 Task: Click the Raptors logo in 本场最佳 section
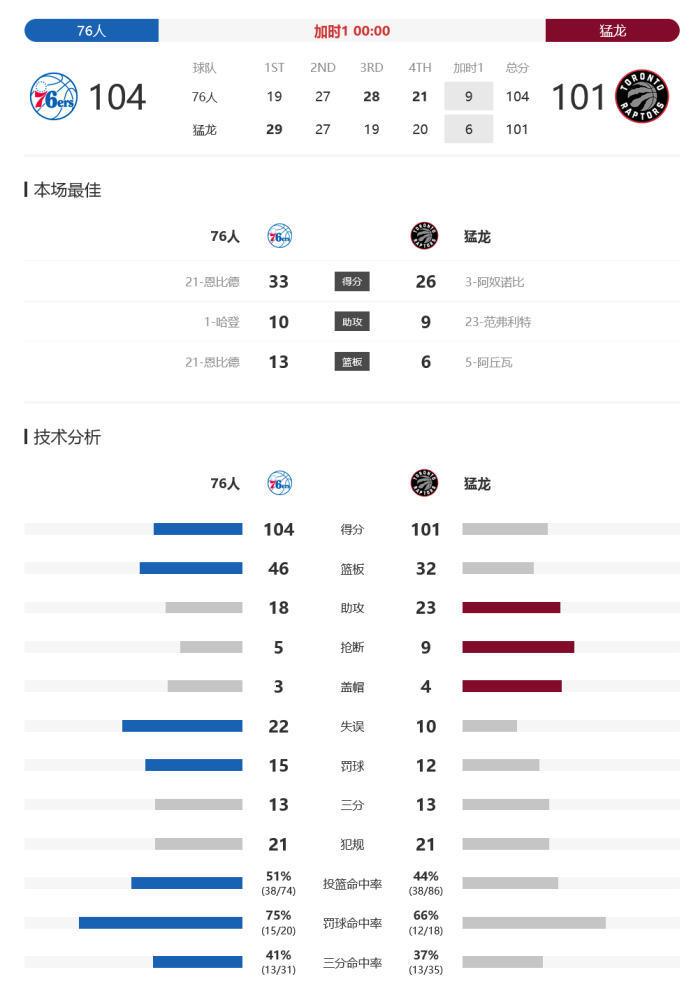click(x=424, y=236)
